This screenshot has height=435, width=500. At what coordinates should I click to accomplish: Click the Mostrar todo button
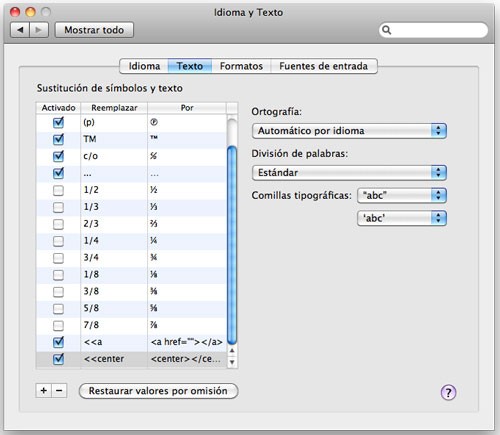click(94, 30)
